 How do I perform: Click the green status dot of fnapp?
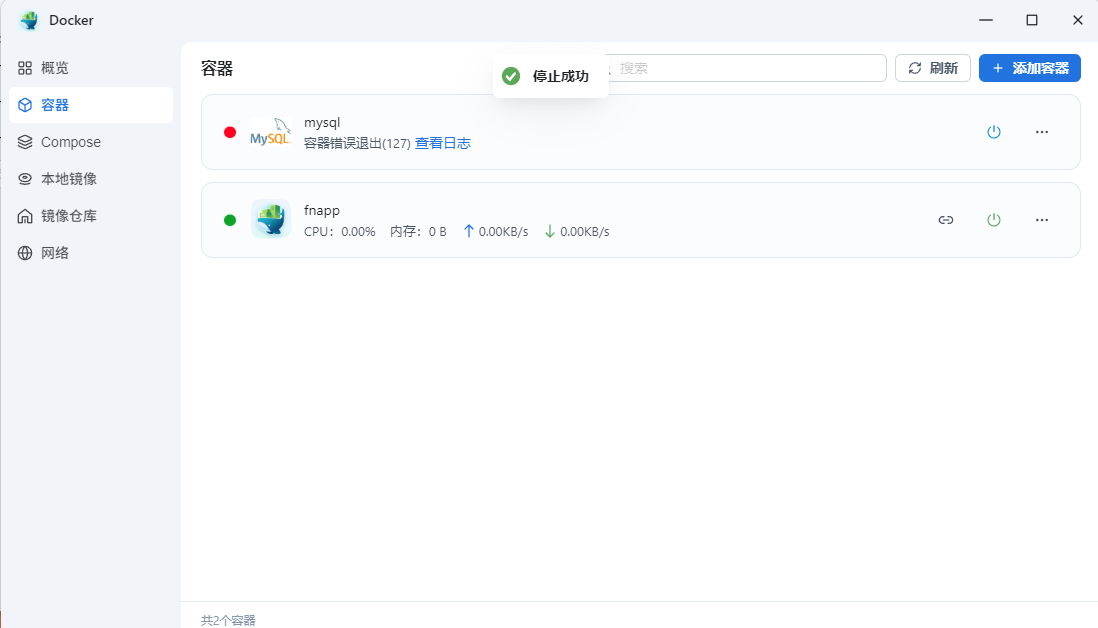(230, 221)
